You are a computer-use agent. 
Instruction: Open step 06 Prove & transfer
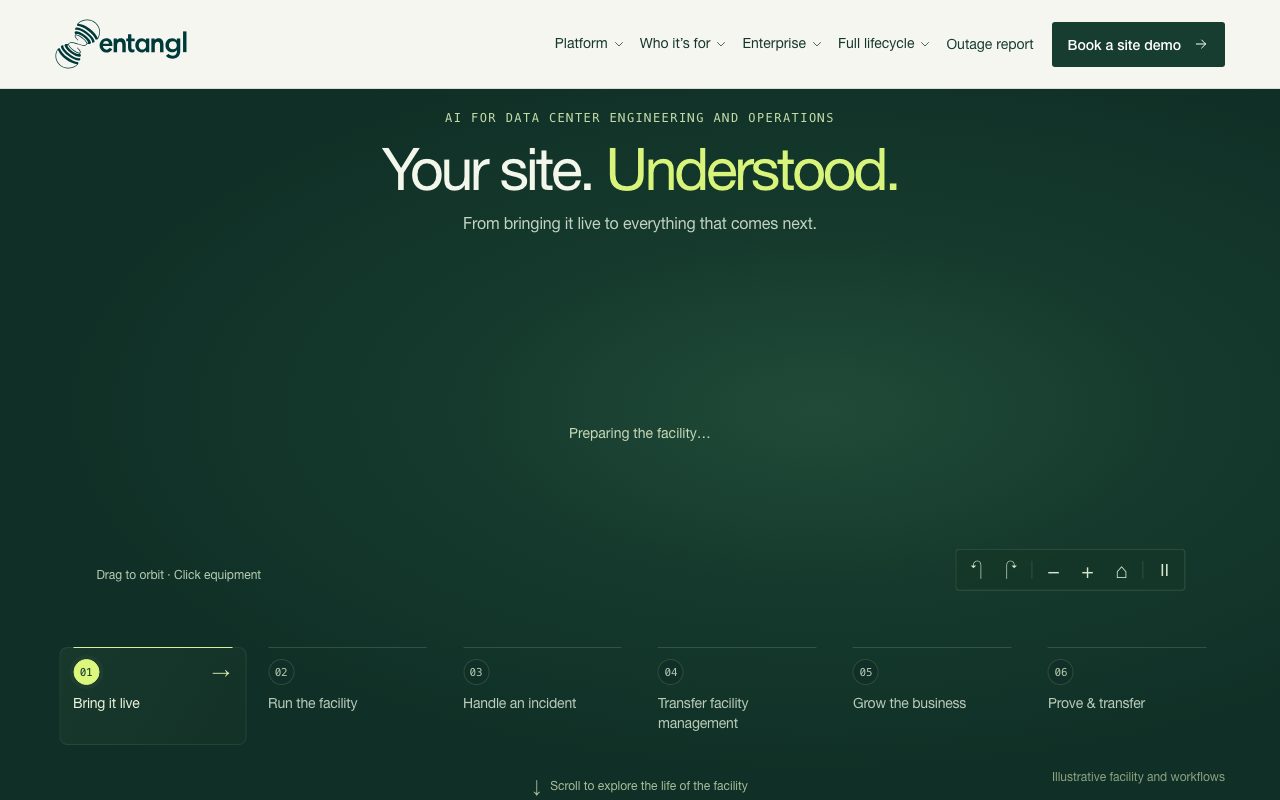(x=1127, y=695)
